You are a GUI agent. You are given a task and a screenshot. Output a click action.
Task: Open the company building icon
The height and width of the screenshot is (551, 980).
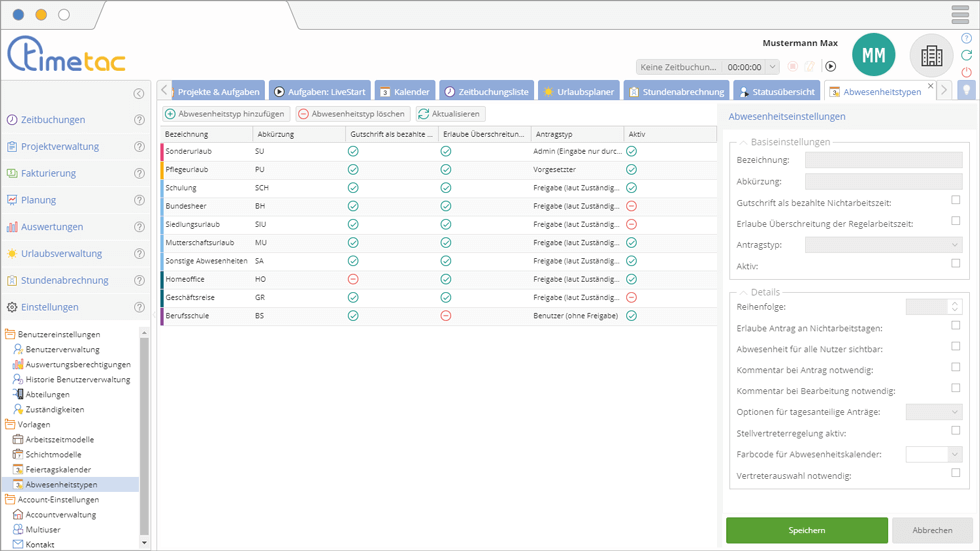931,56
